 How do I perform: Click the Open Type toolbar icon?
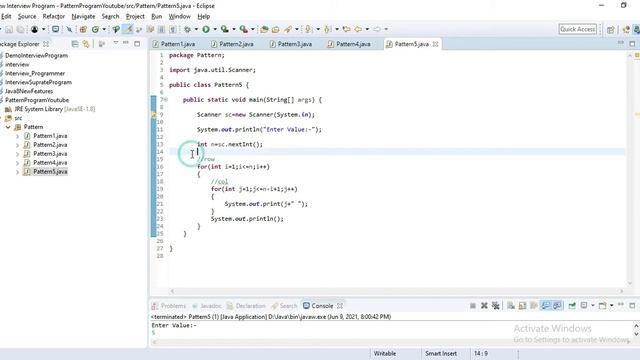tap(264, 29)
